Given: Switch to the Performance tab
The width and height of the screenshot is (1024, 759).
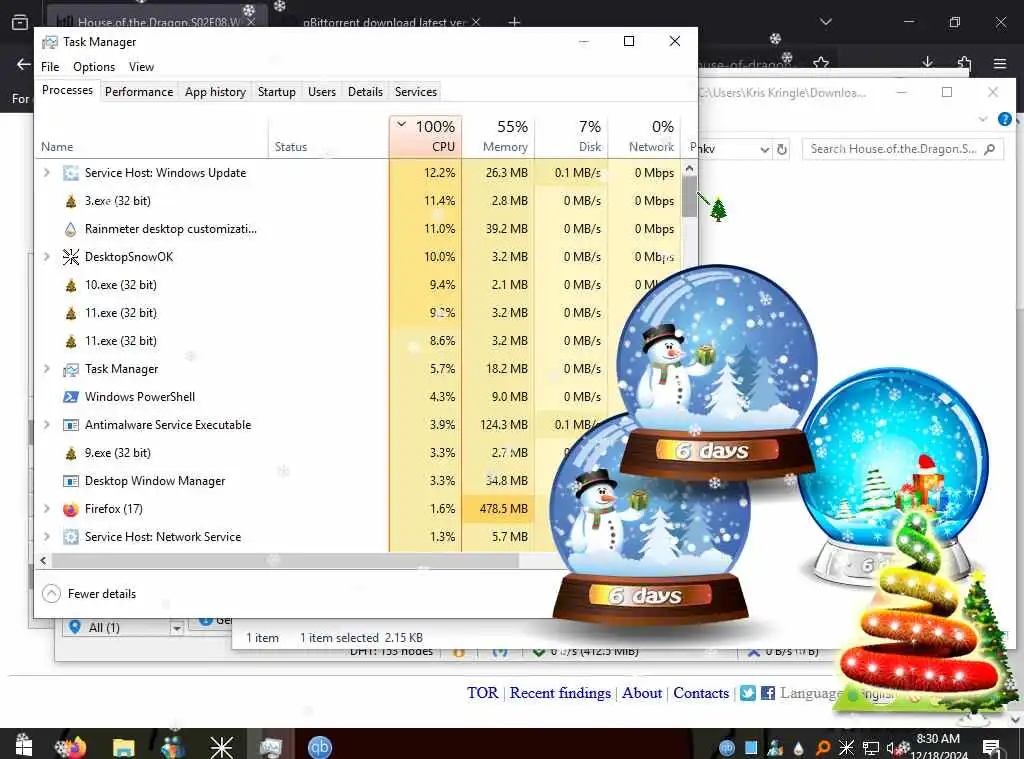Looking at the screenshot, I should (x=139, y=92).
